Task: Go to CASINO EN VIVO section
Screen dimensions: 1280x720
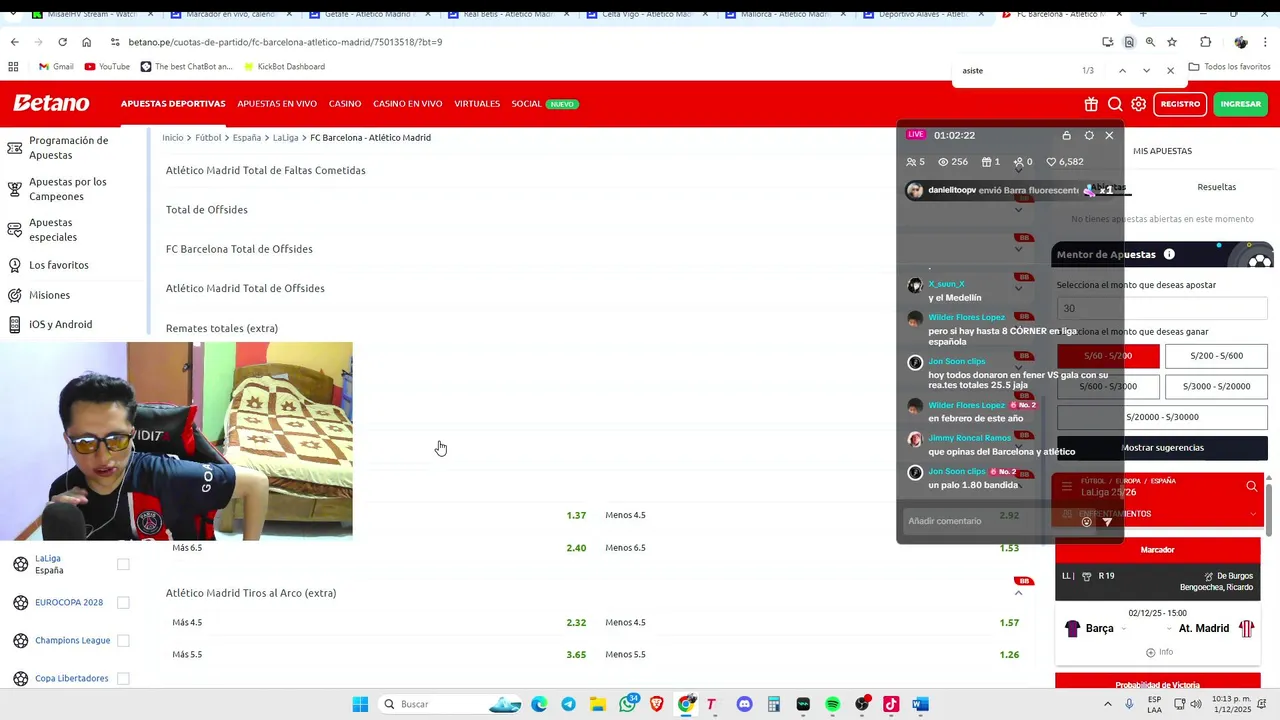Action: (407, 104)
